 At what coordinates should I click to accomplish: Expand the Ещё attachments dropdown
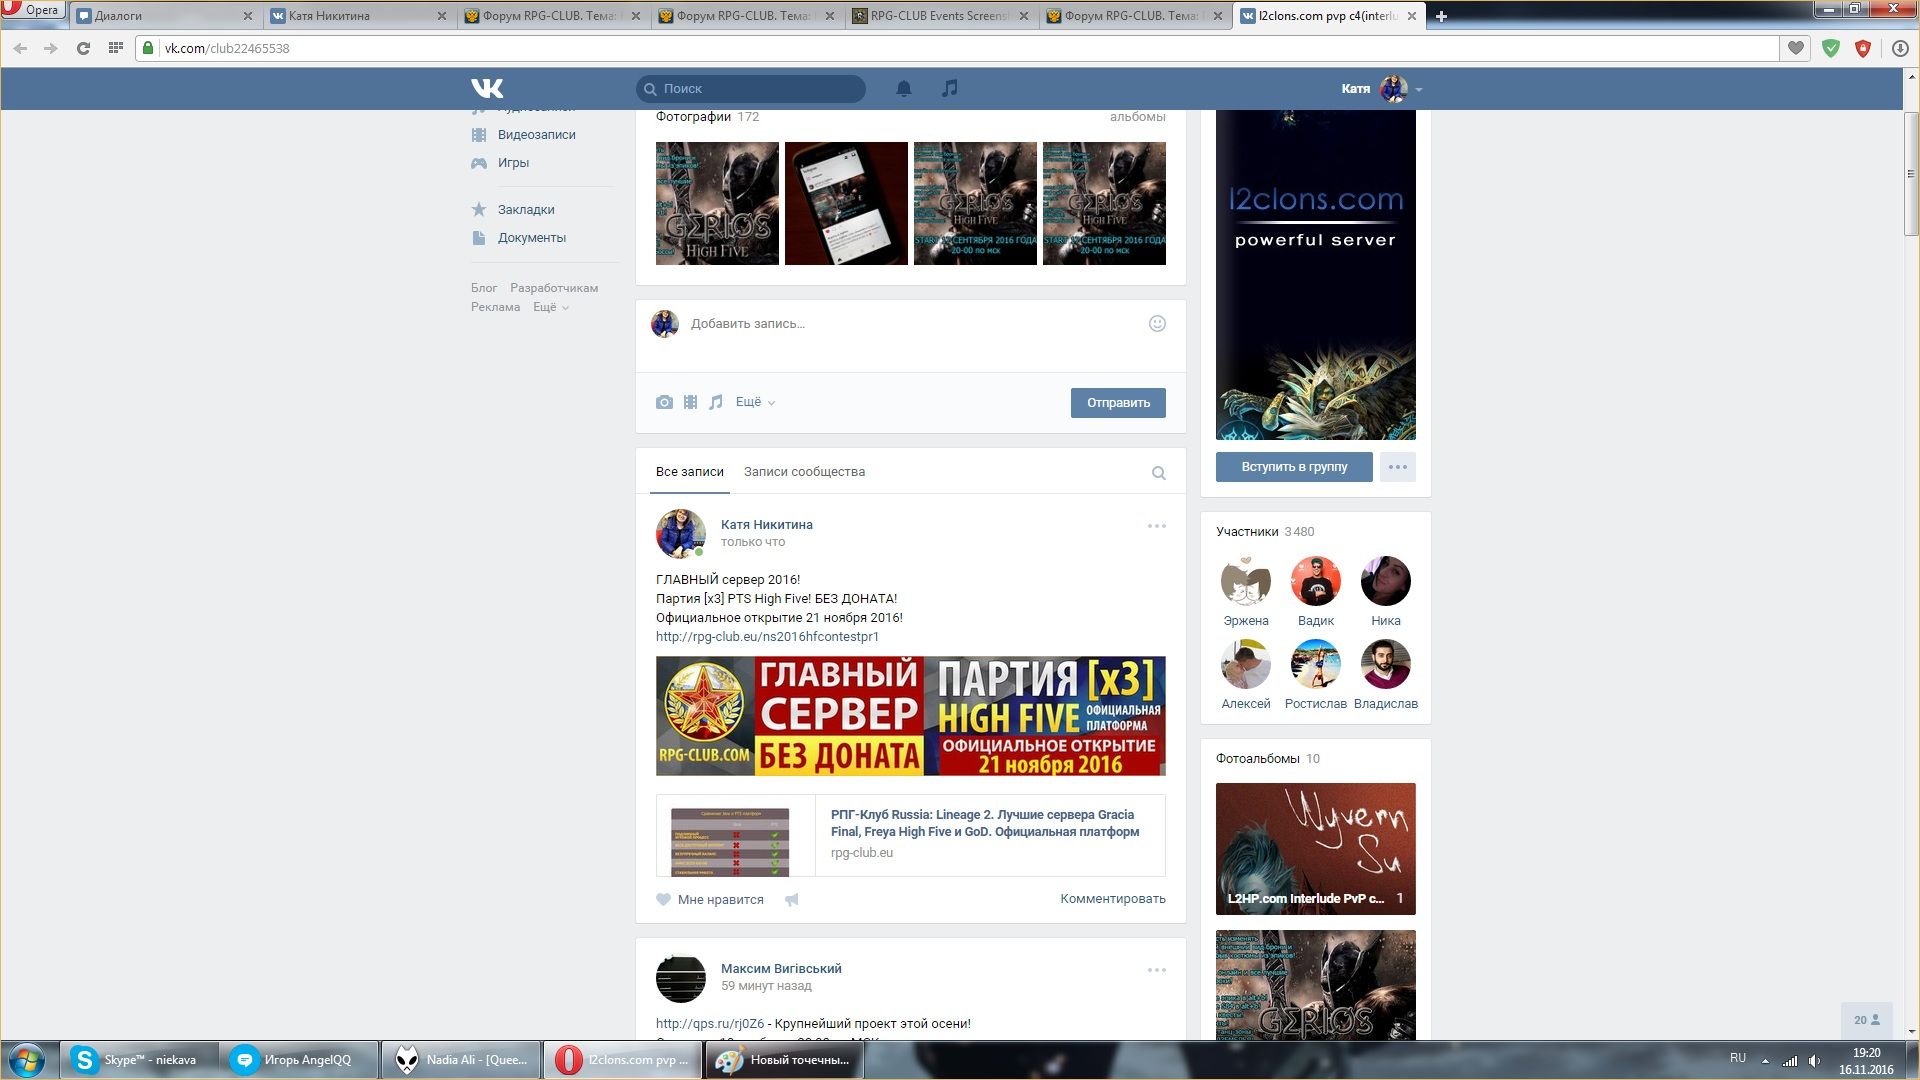(755, 402)
